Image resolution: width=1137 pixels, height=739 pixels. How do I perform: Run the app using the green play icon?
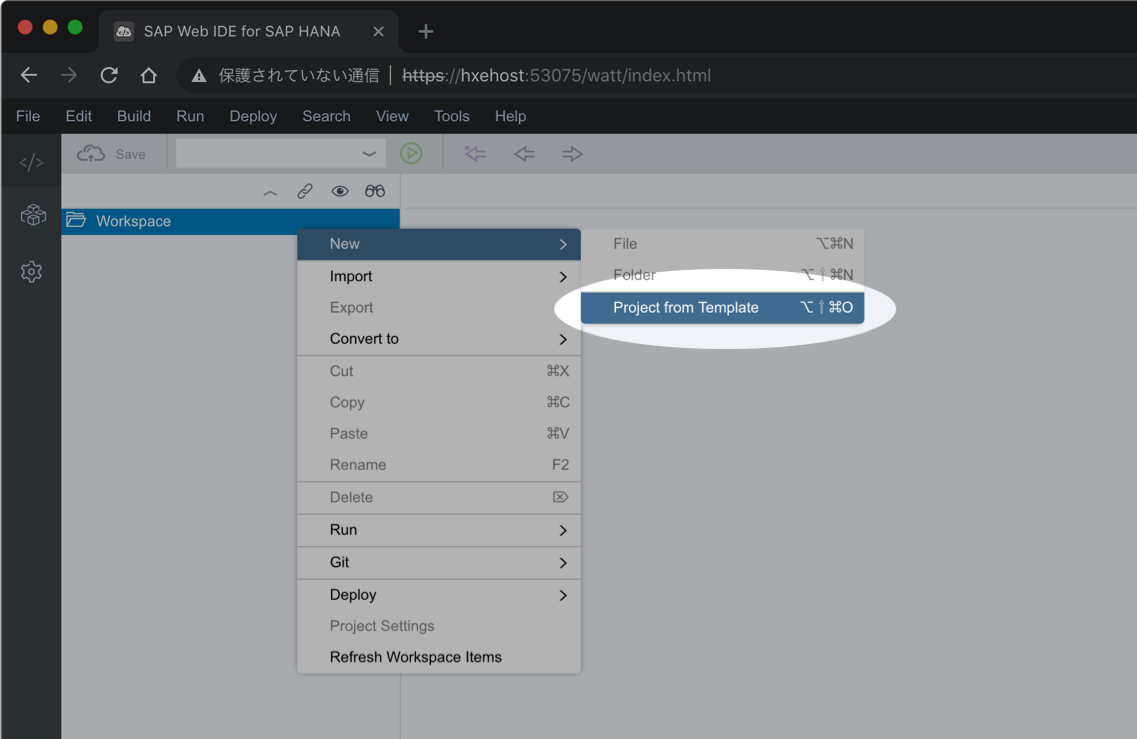coord(411,153)
